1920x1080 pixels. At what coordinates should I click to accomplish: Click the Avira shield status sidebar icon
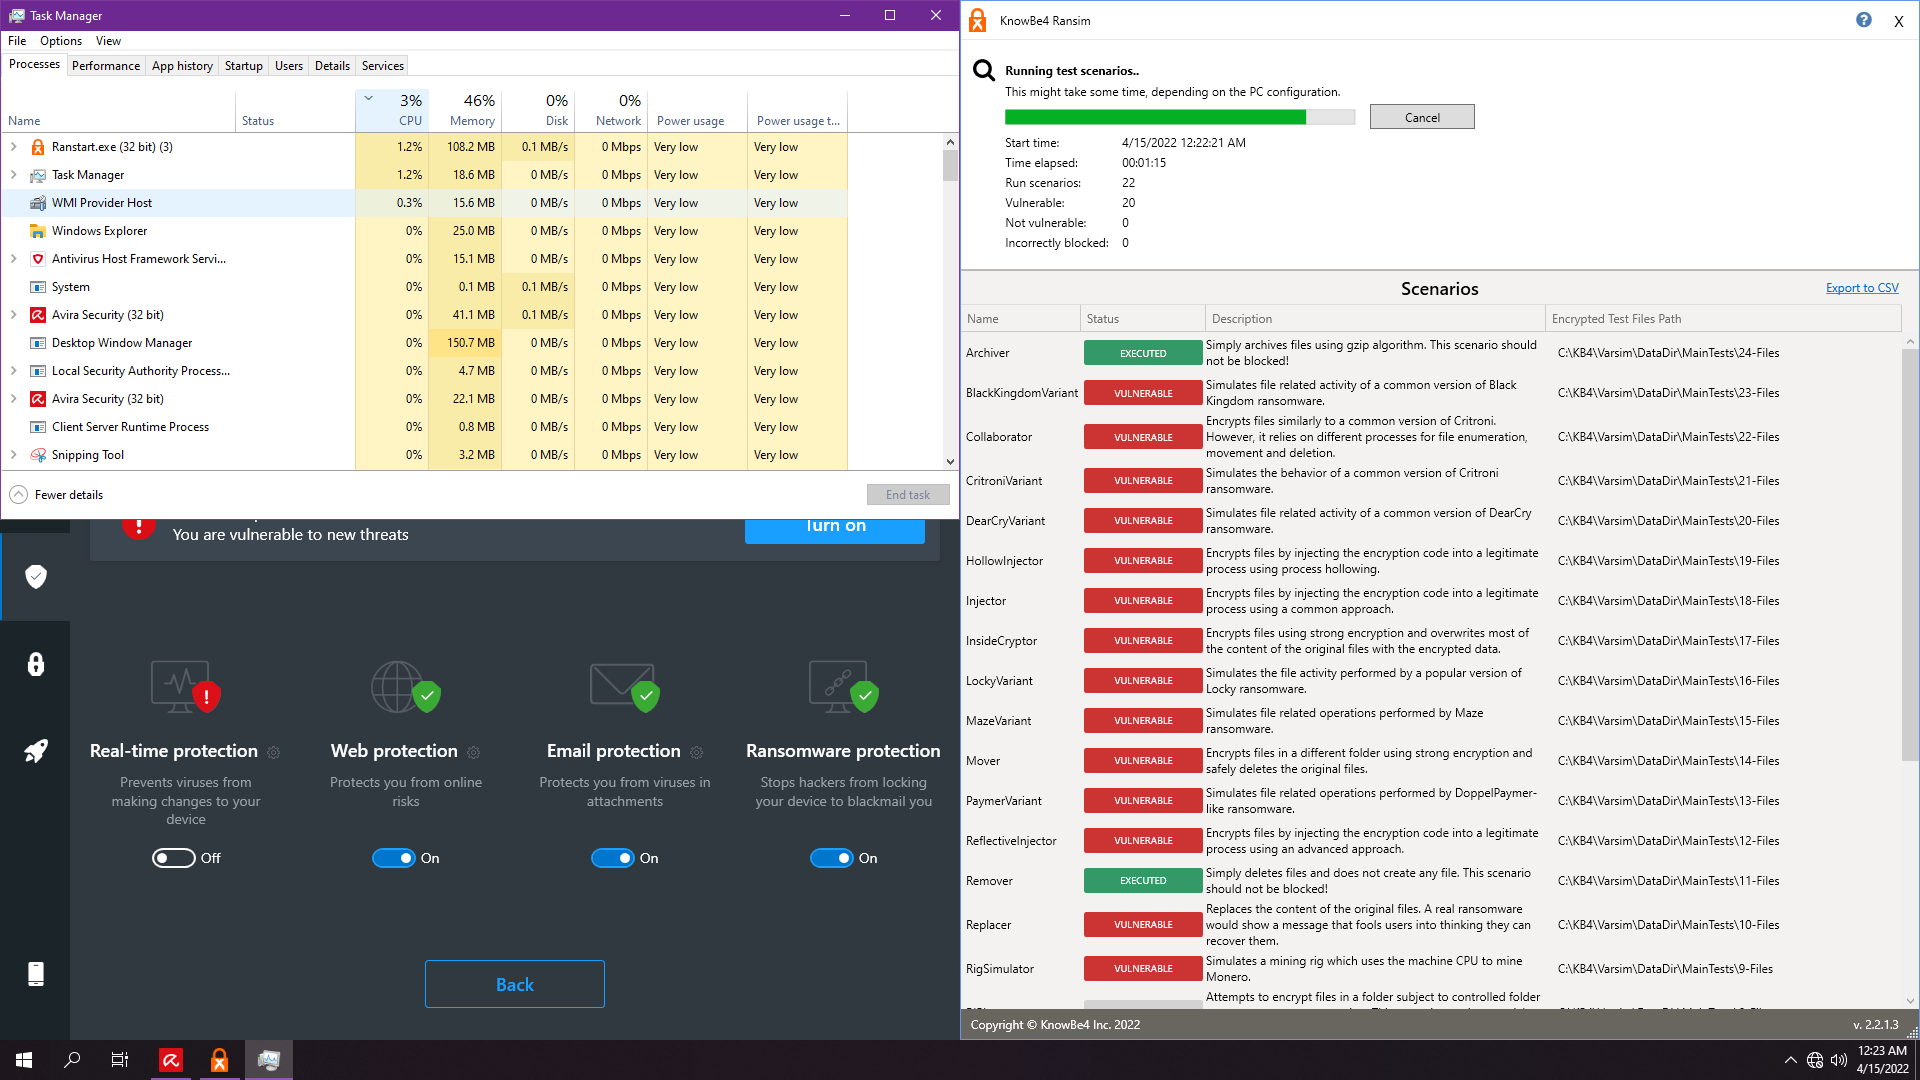[x=36, y=577]
